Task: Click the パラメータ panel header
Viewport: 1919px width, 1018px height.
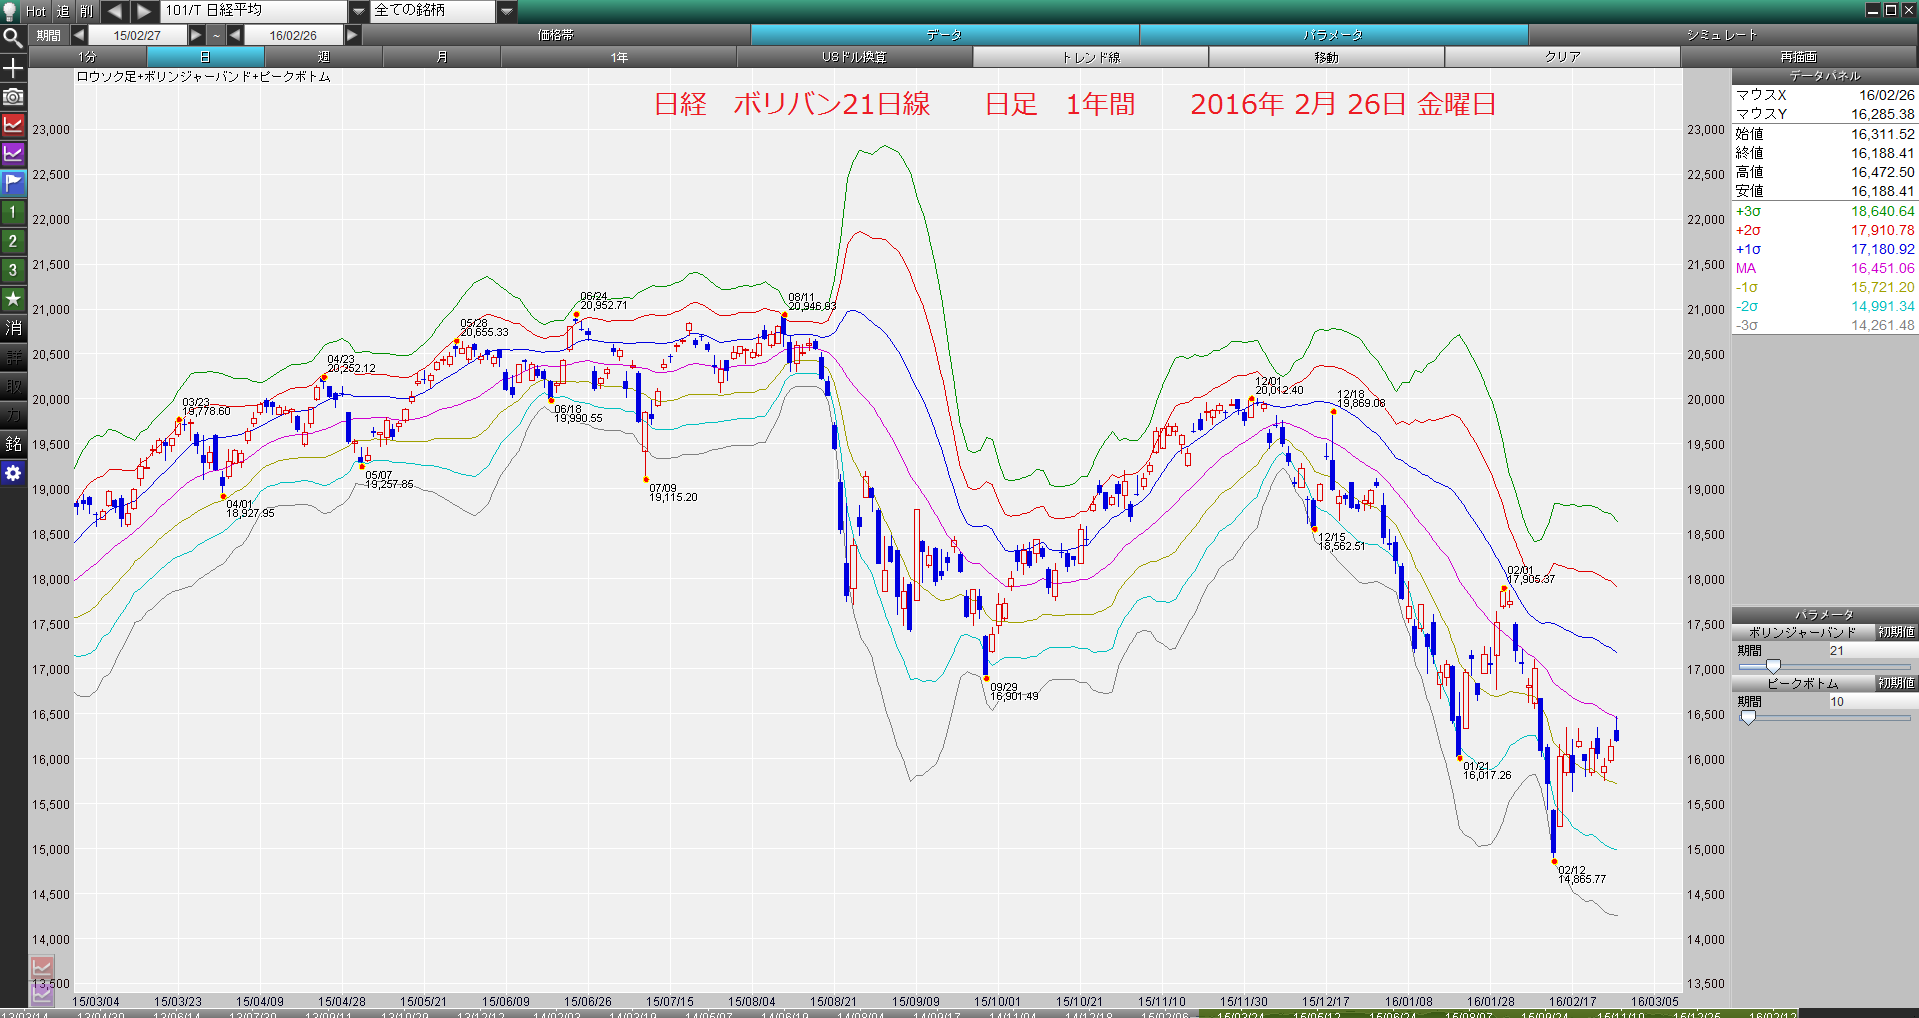Action: [1825, 614]
